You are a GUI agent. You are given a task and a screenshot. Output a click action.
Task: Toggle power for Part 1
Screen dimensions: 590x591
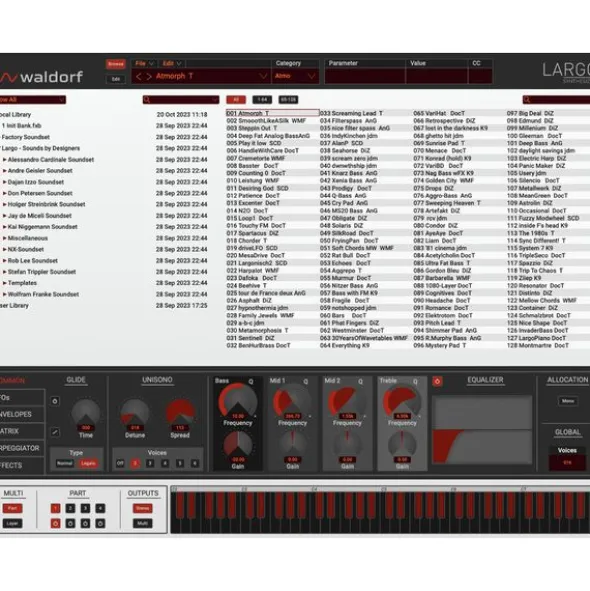point(55,524)
